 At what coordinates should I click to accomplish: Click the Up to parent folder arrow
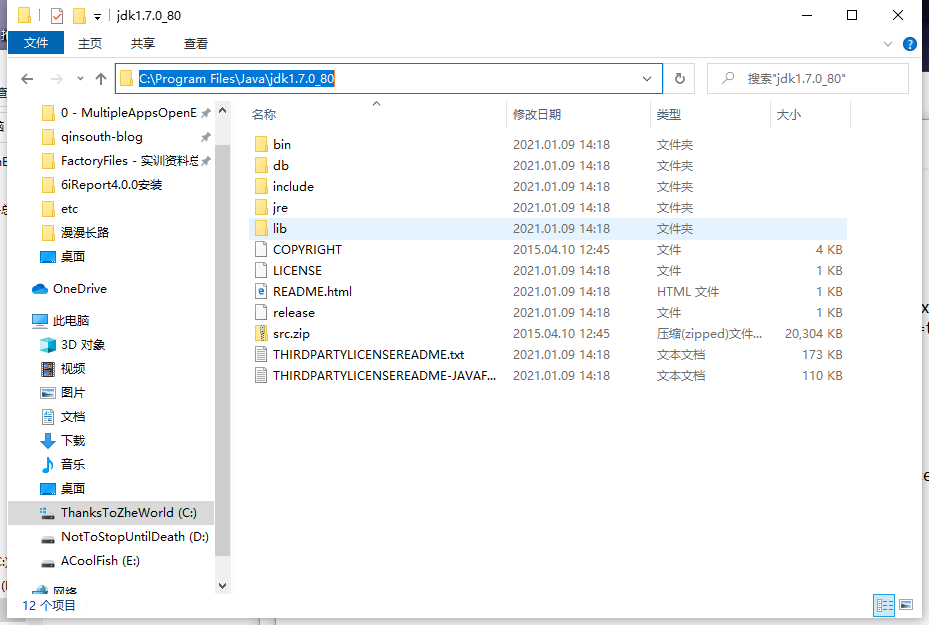100,78
